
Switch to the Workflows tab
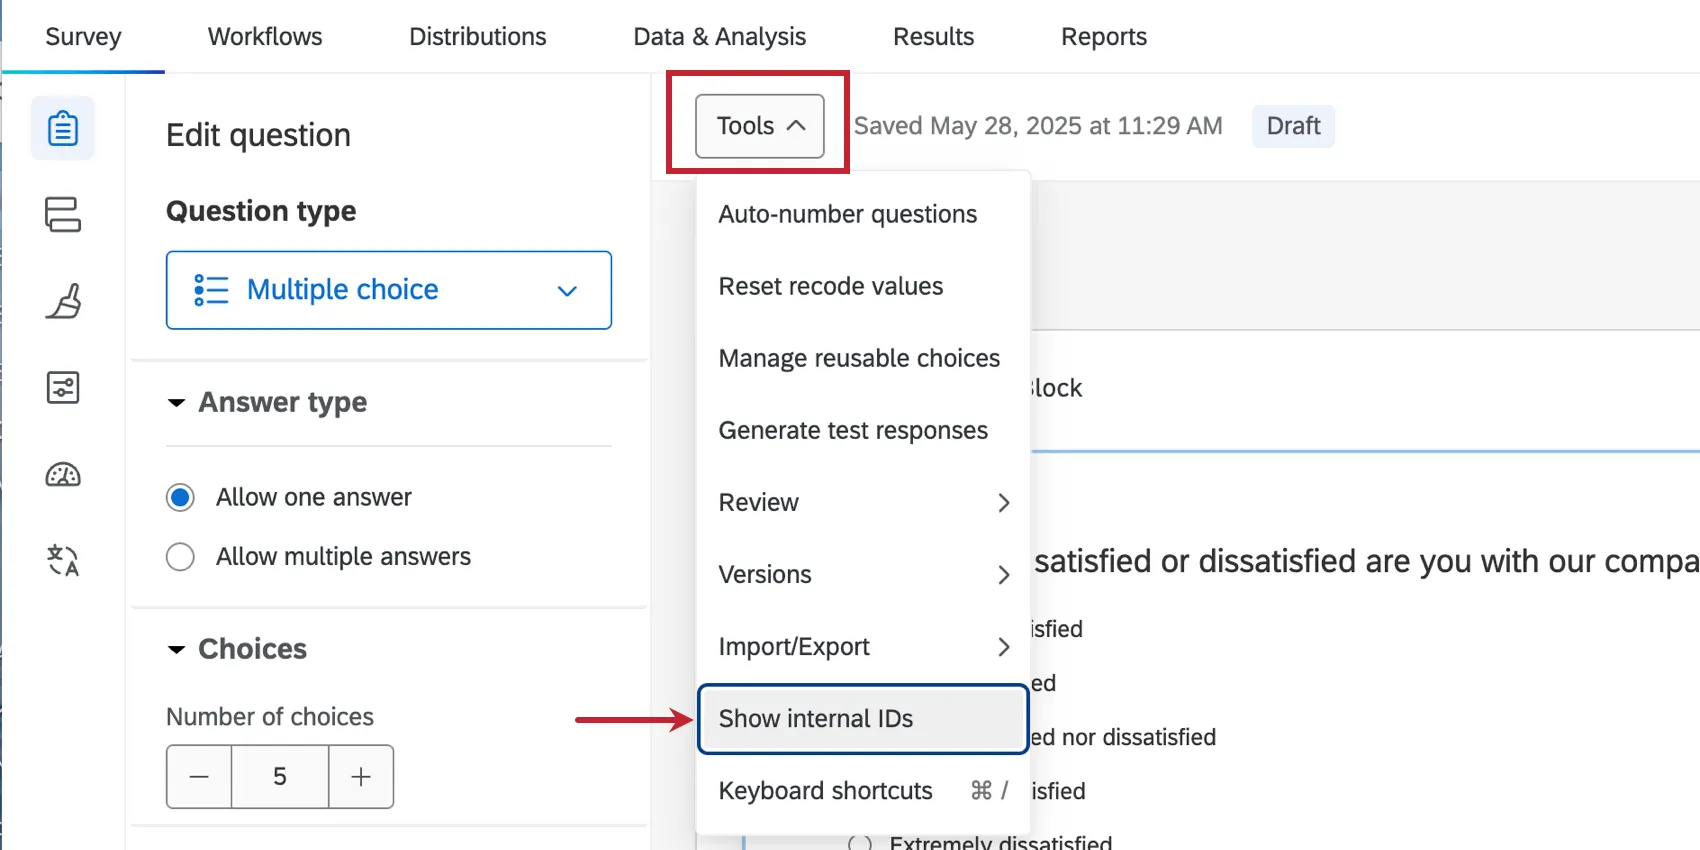[x=265, y=37]
